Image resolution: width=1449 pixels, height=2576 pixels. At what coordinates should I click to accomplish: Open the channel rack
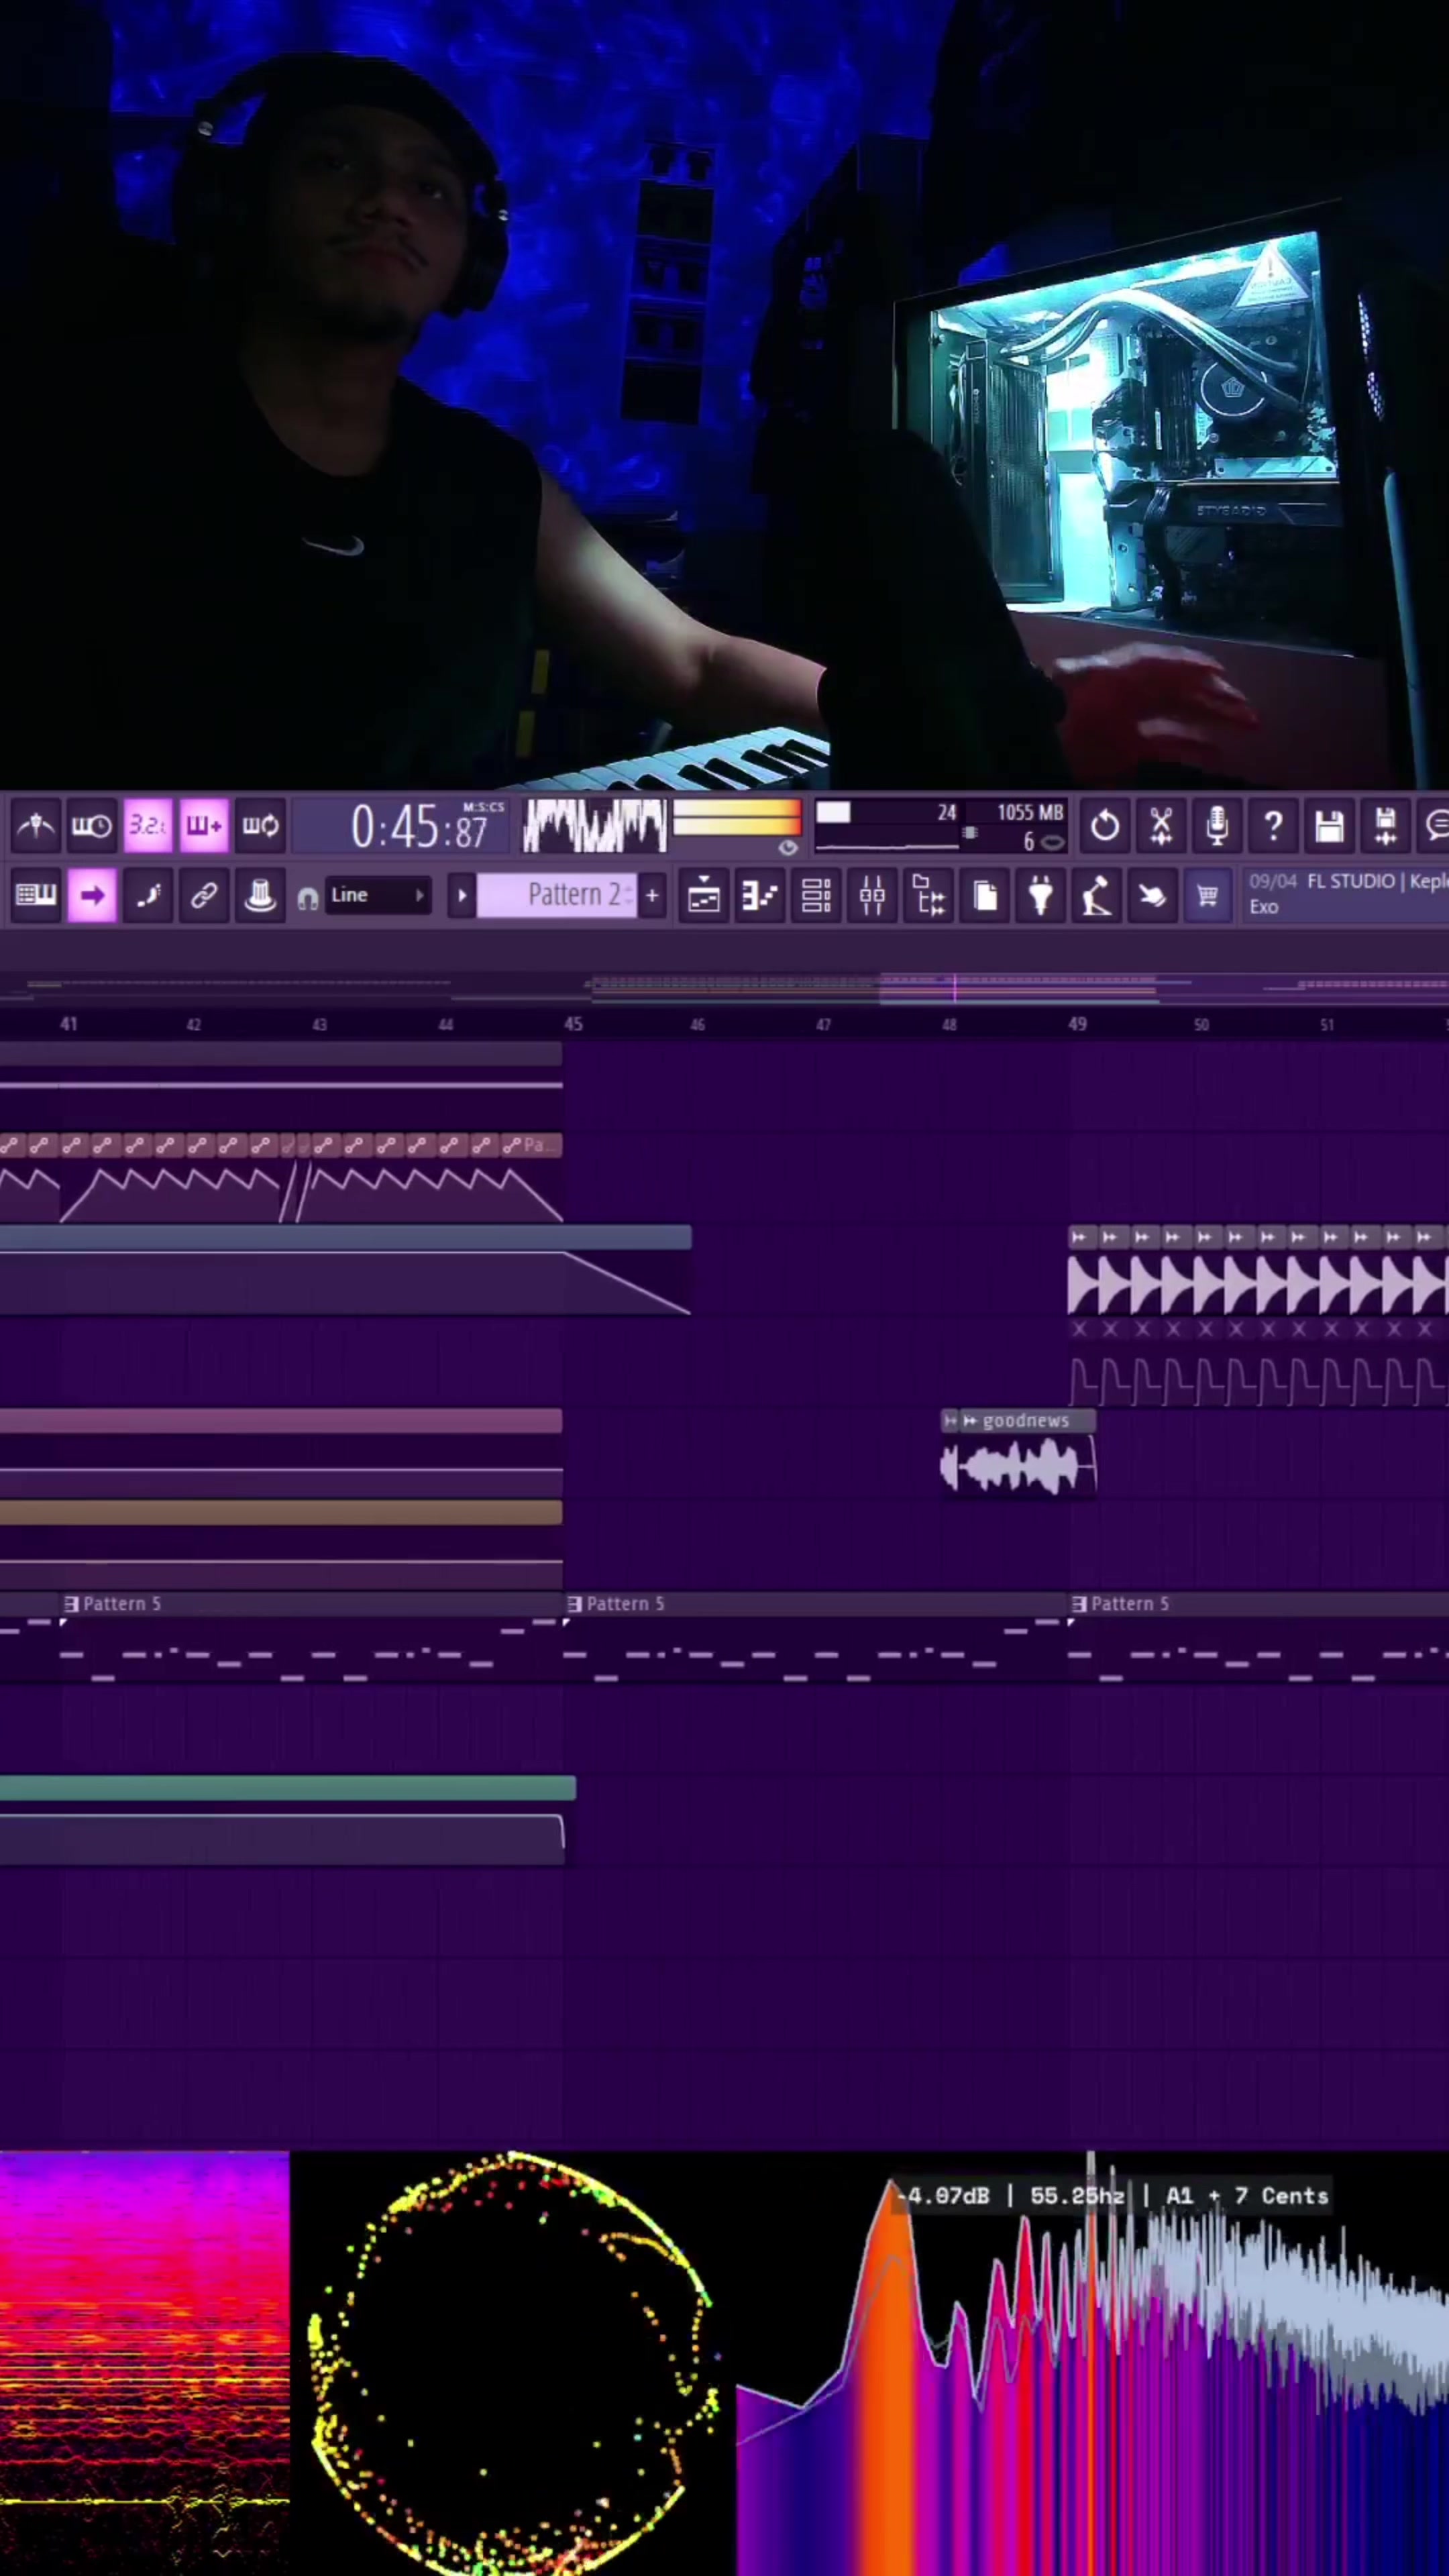coord(816,895)
